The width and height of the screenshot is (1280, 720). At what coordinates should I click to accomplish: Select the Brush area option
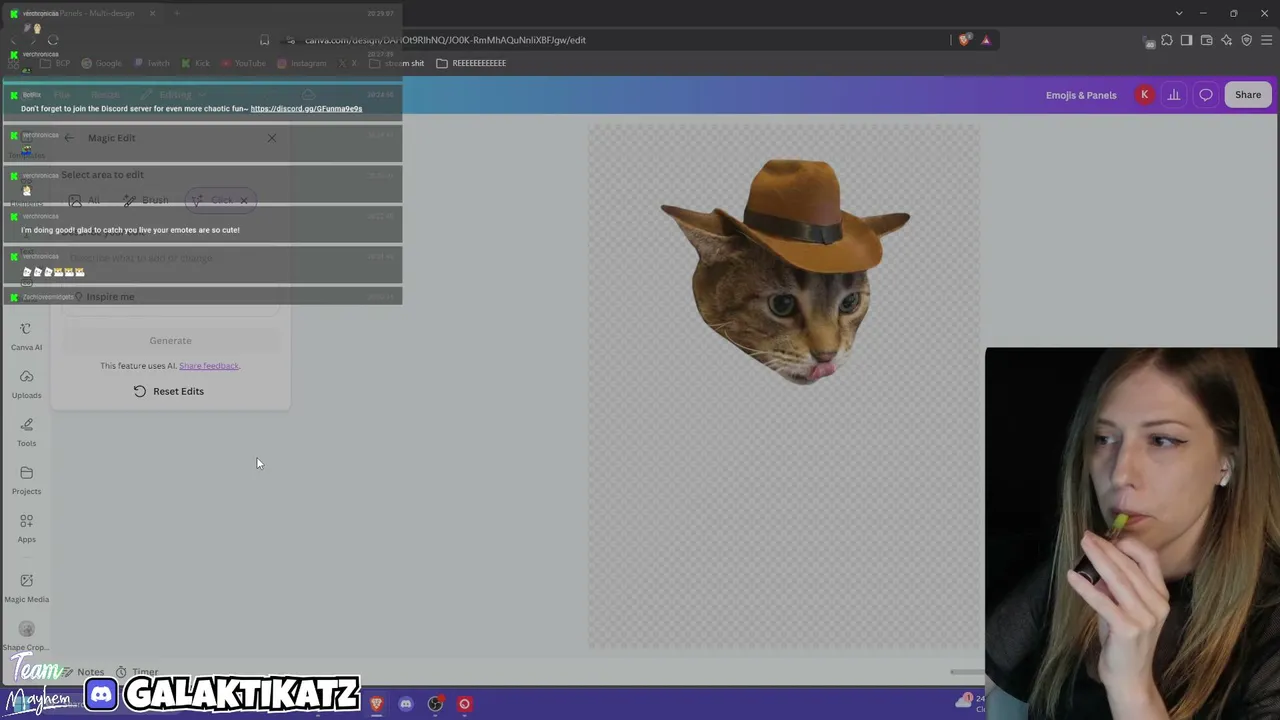point(146,201)
